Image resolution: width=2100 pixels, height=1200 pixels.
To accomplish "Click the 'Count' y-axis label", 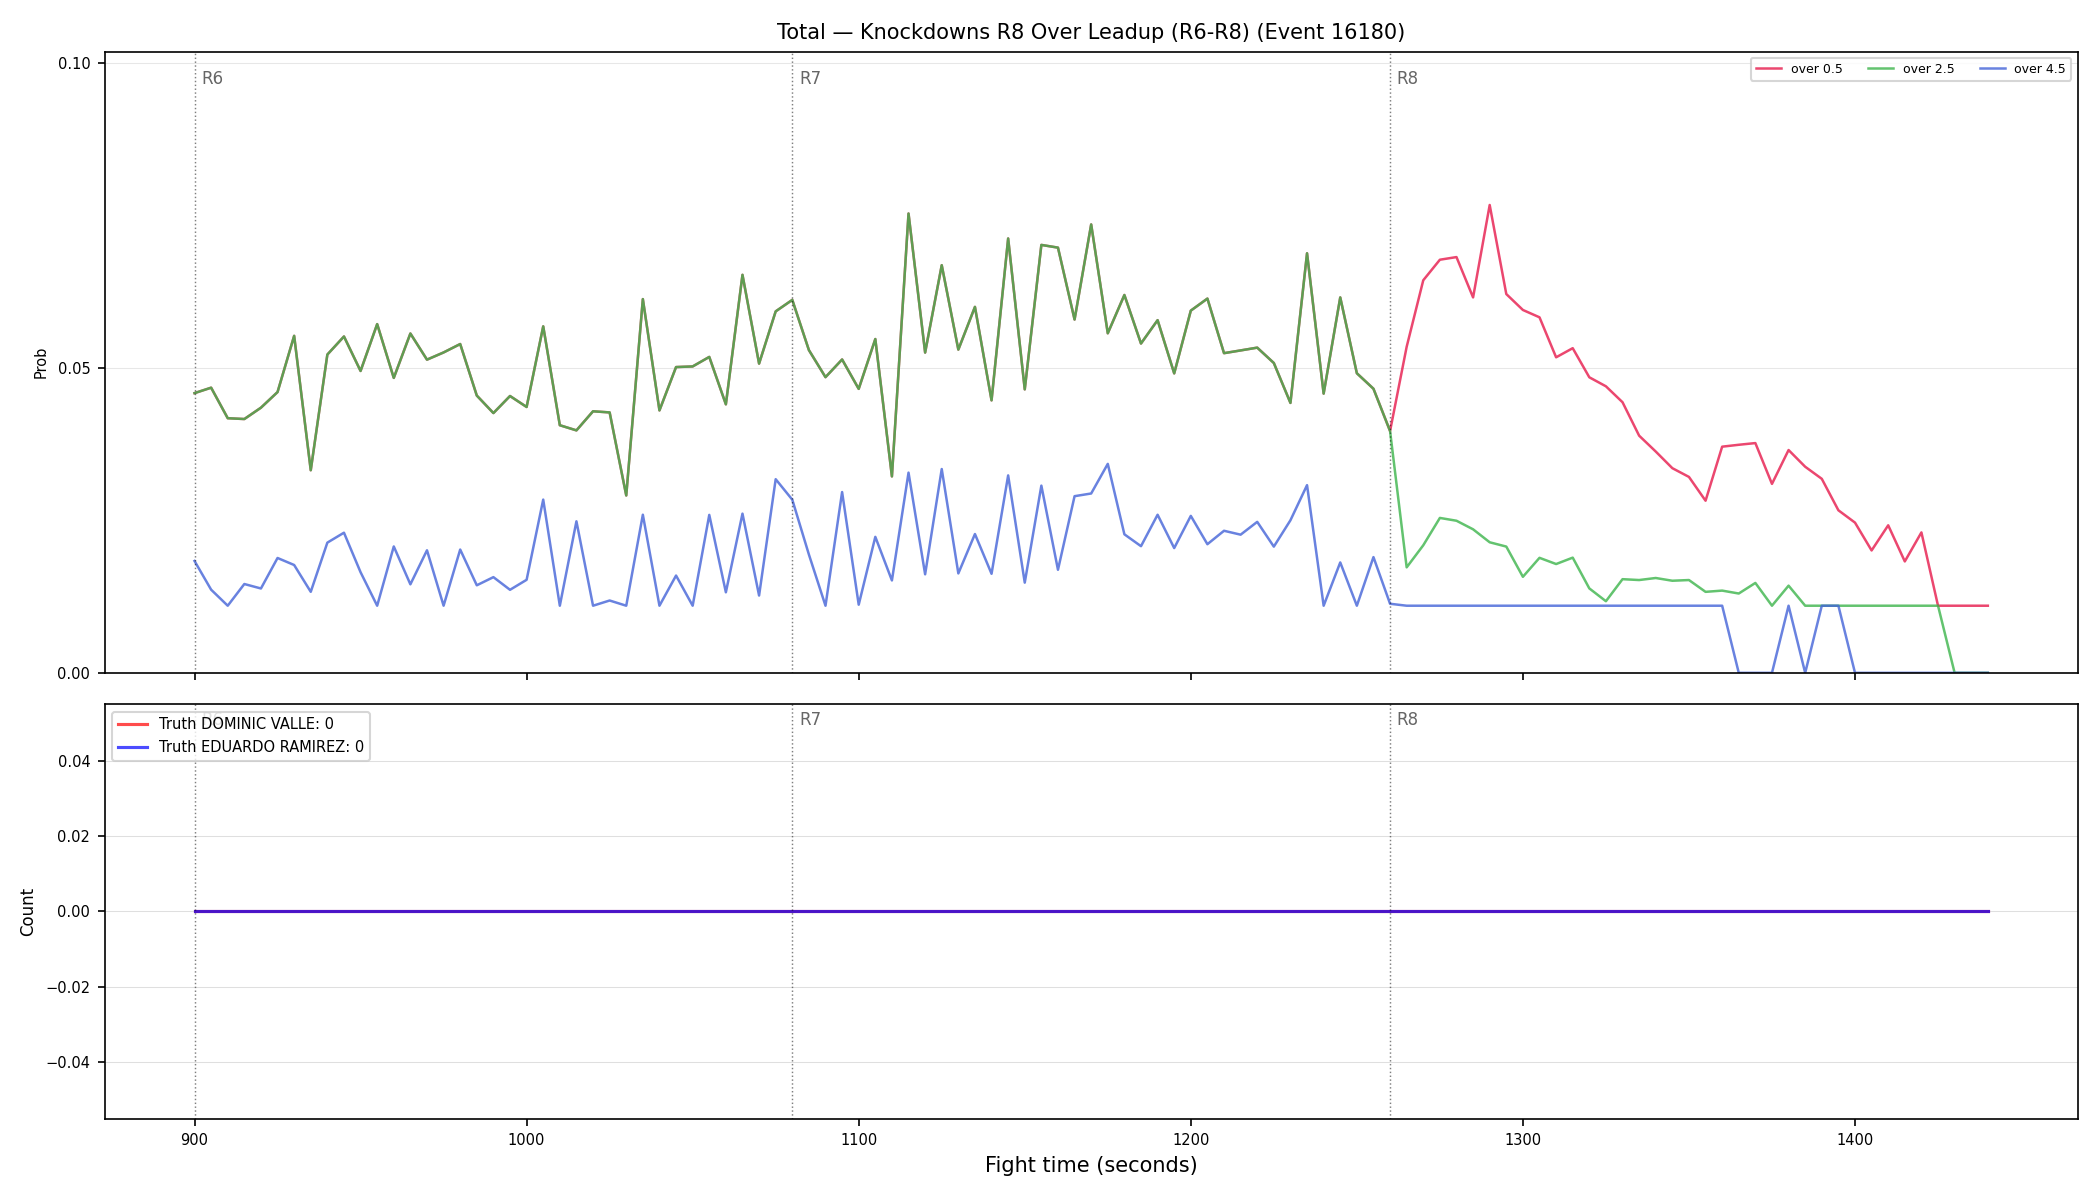I will tap(27, 912).
